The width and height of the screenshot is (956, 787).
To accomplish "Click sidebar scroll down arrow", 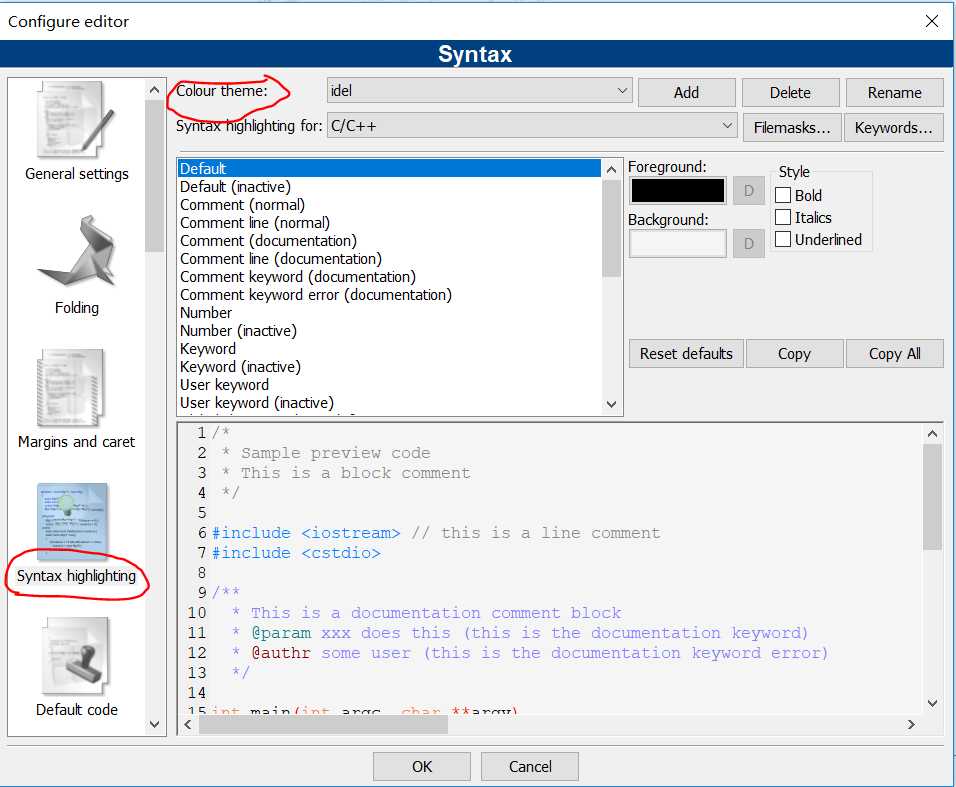I will pos(154,724).
